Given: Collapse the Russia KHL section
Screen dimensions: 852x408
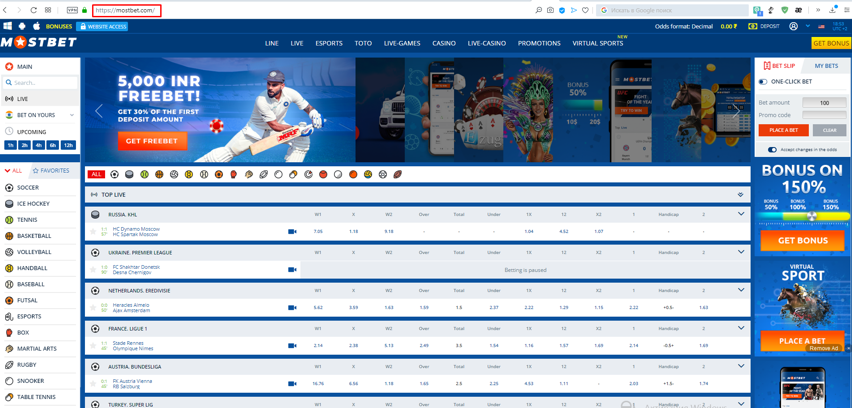Looking at the screenshot, I should point(741,214).
